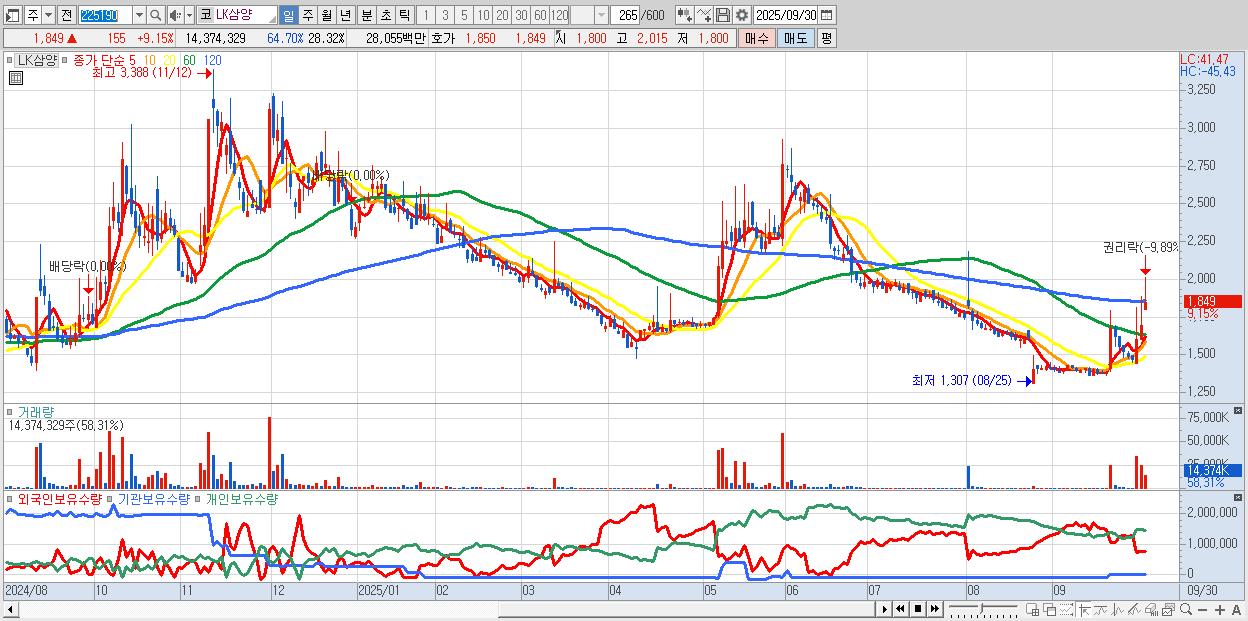Select interval 5 tab

point(464,15)
